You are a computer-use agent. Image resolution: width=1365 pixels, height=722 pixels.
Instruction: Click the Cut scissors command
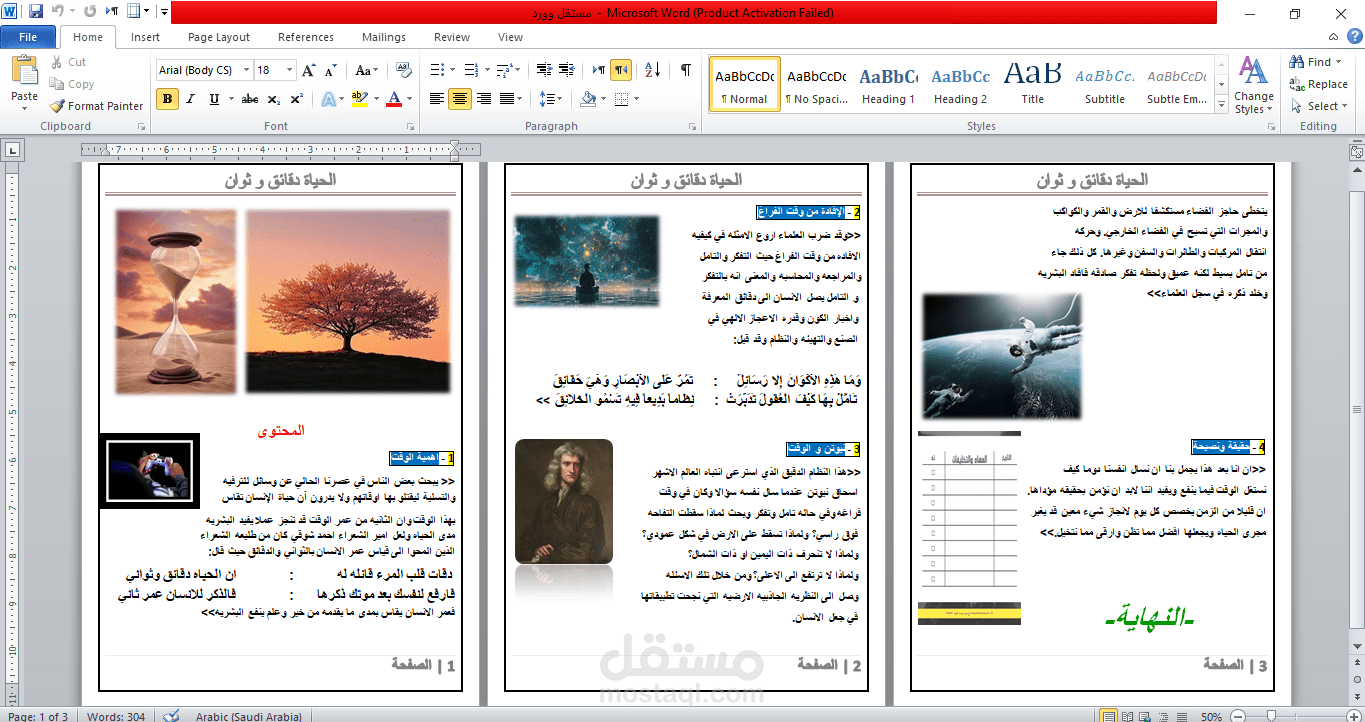click(x=68, y=62)
